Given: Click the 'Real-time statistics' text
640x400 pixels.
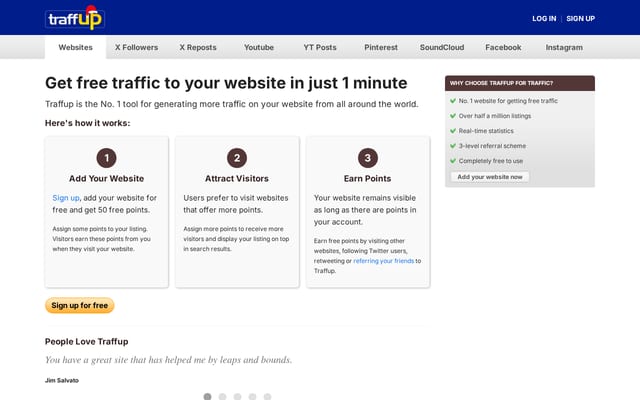Looking at the screenshot, I should (x=486, y=131).
